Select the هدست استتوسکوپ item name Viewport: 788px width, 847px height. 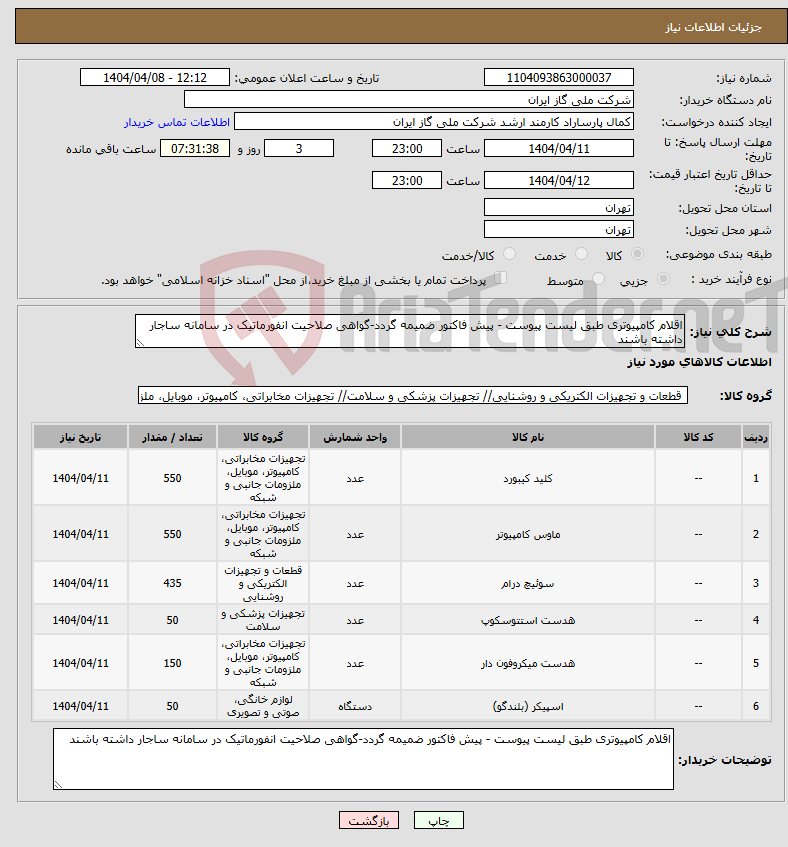click(x=528, y=620)
